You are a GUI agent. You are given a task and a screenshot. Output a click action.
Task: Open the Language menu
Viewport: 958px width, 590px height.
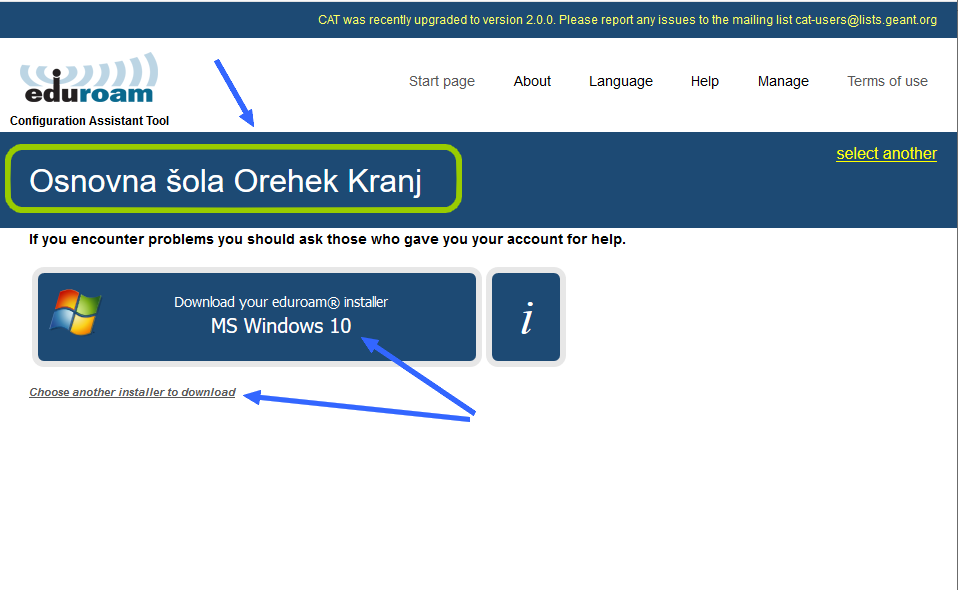pos(621,81)
